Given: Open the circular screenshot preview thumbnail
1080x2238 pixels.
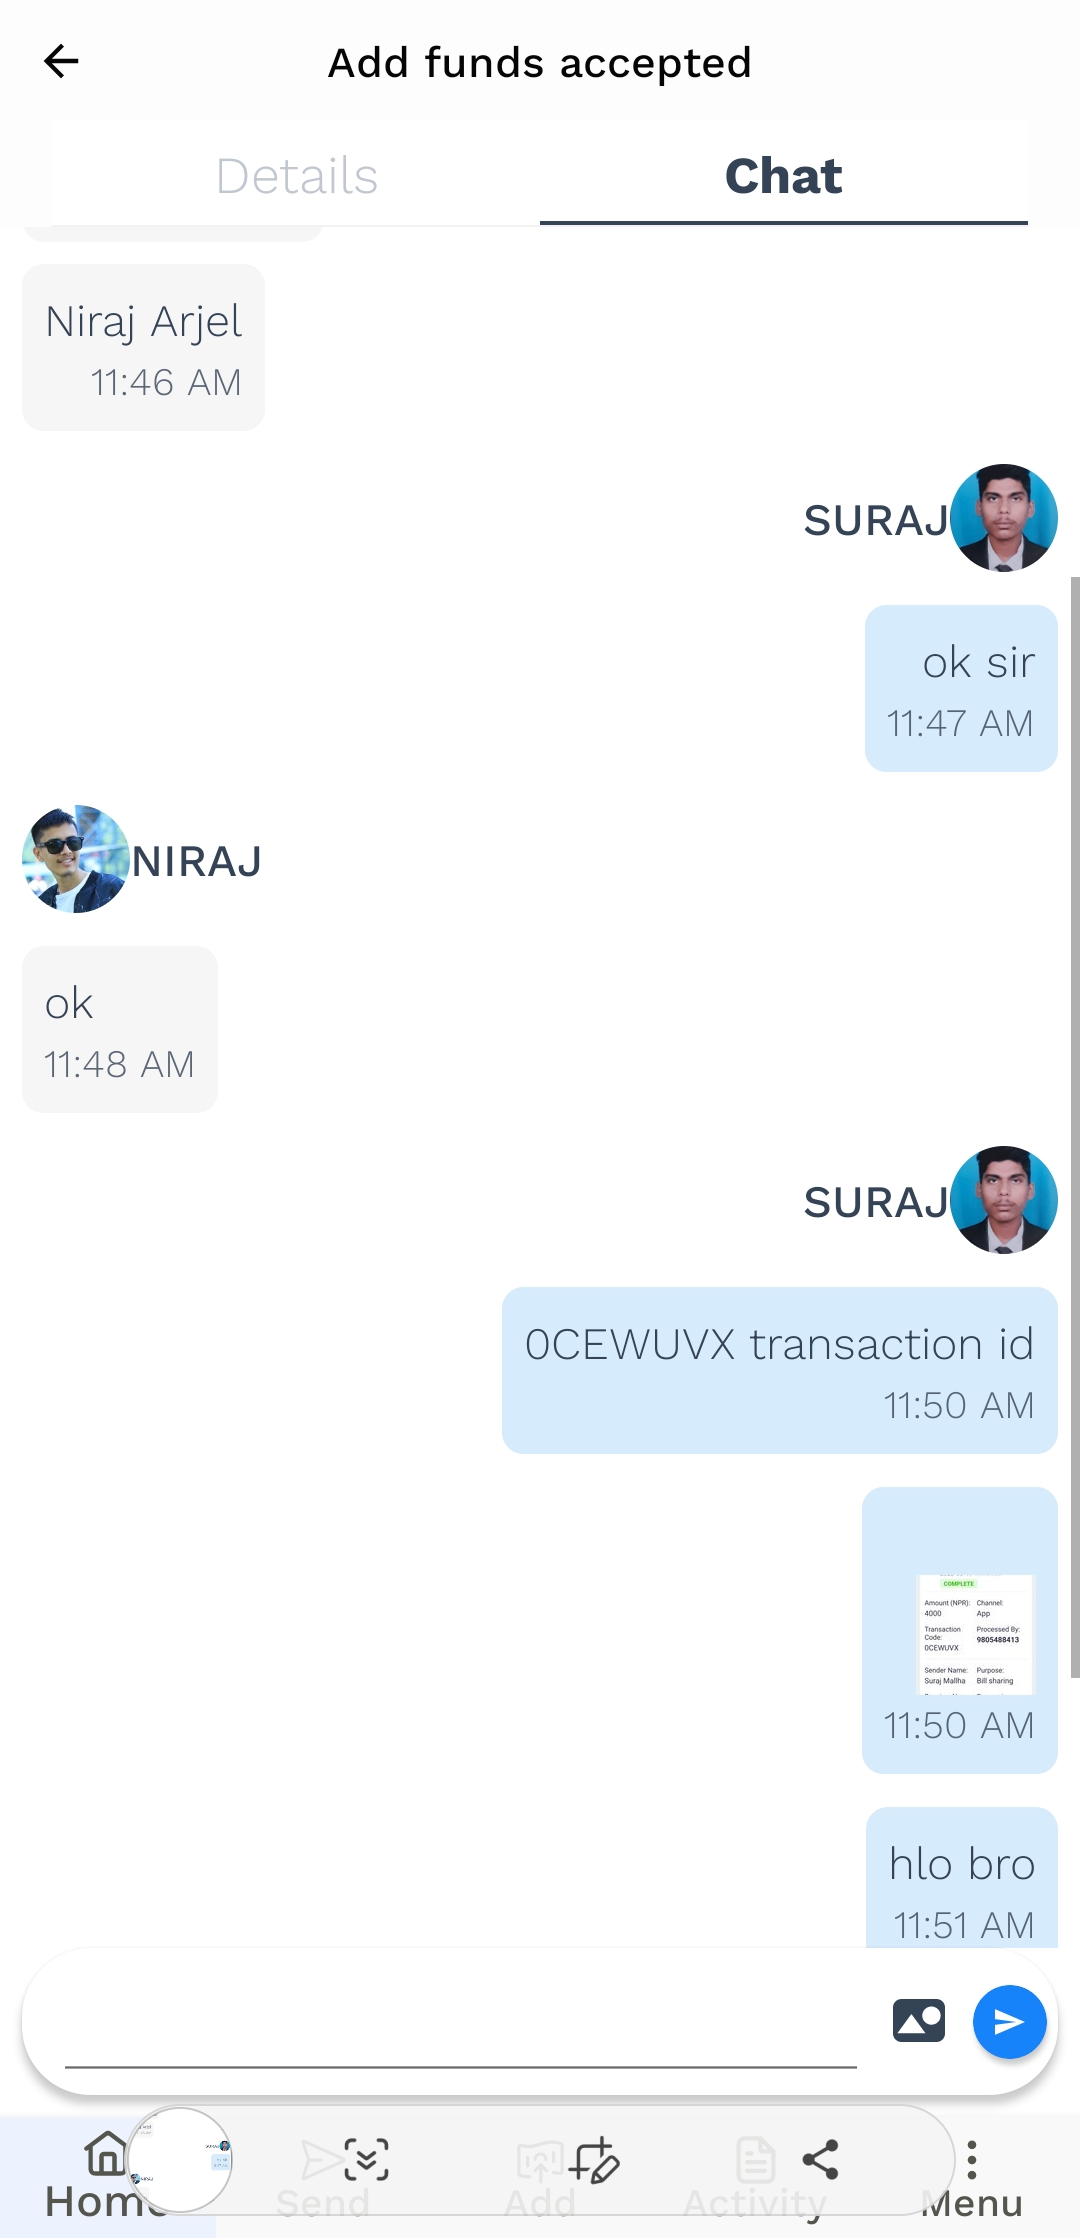Looking at the screenshot, I should [x=180, y=2160].
